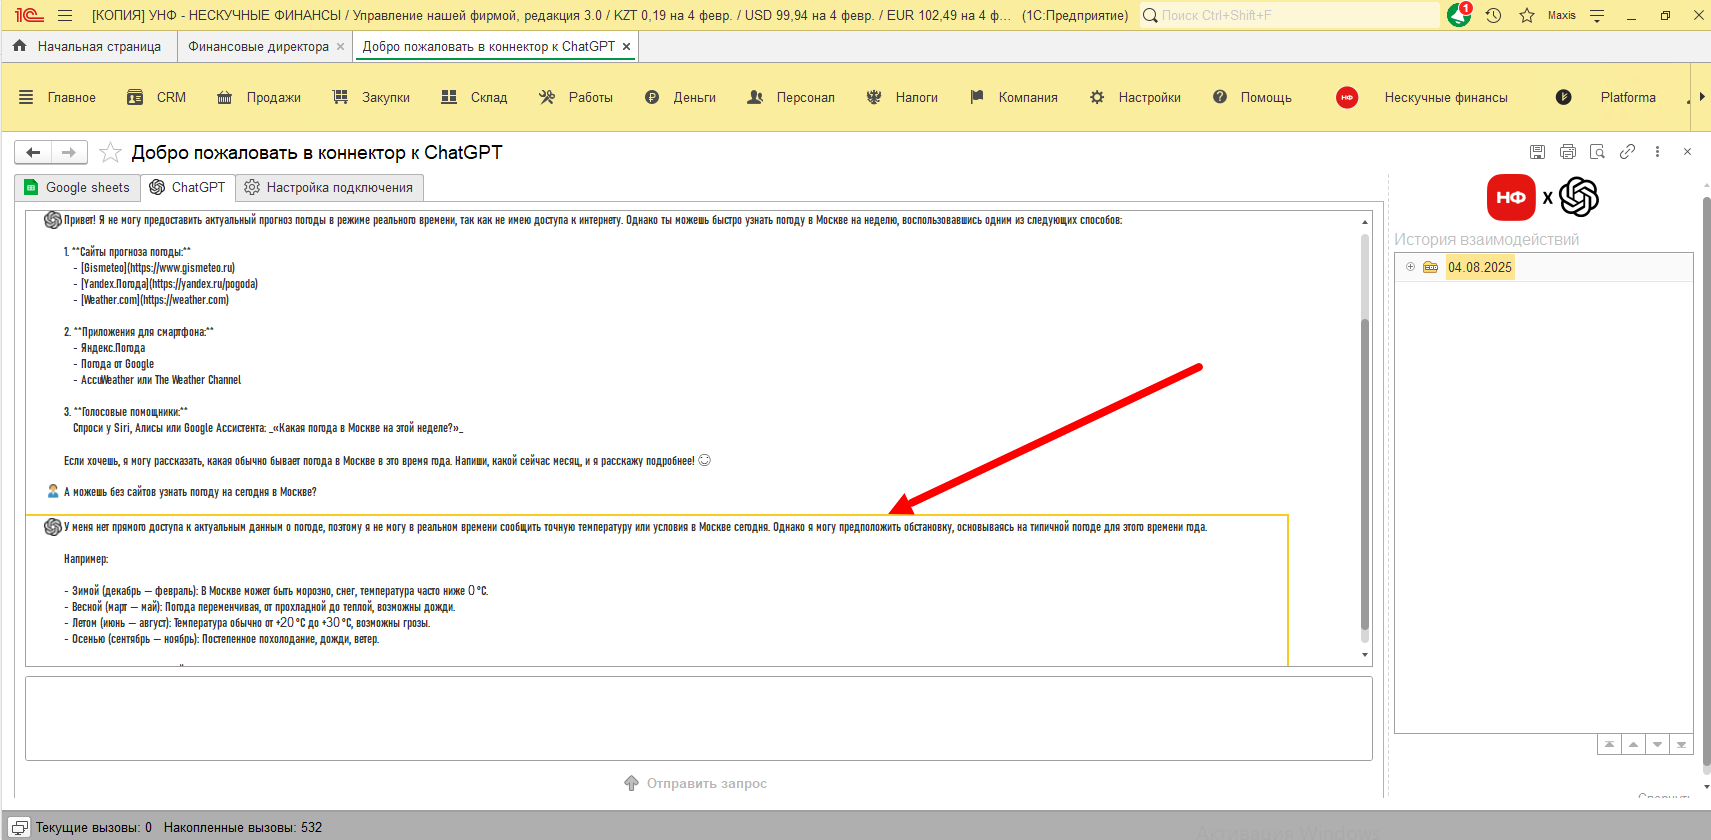Click in the message input text area
The height and width of the screenshot is (840, 1711).
point(698,718)
